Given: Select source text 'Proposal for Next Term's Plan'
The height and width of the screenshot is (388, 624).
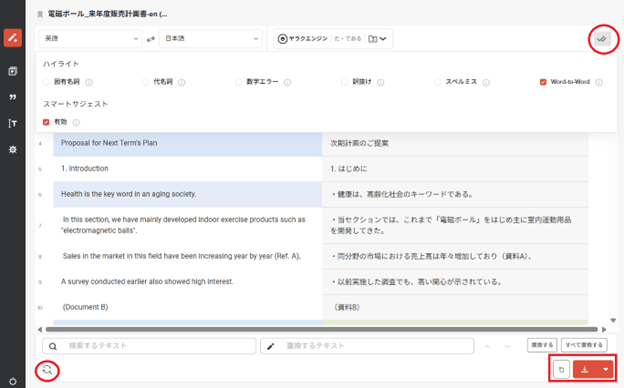Looking at the screenshot, I should pos(109,143).
